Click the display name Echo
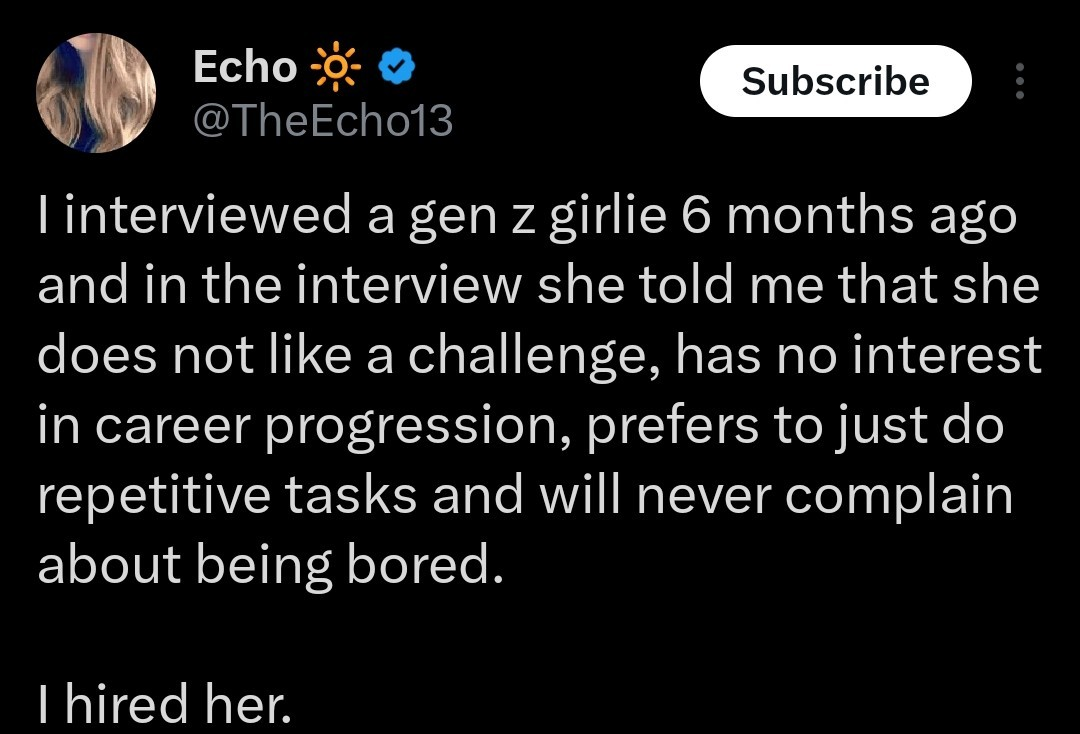The height and width of the screenshot is (734, 1080). [244, 67]
